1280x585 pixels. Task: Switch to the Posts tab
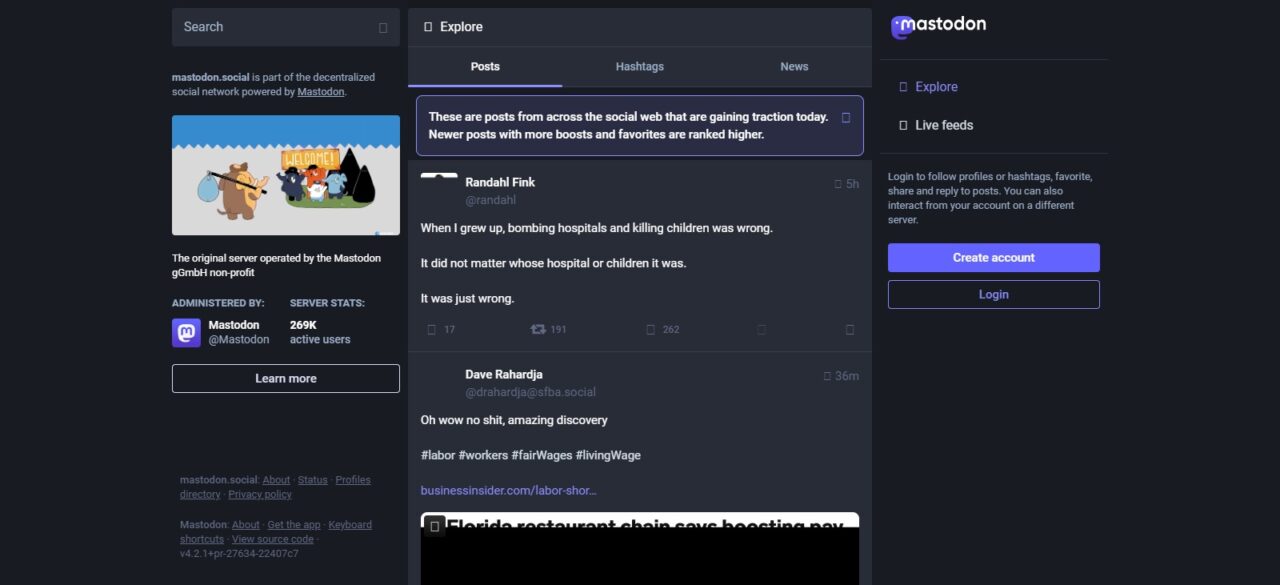point(485,67)
